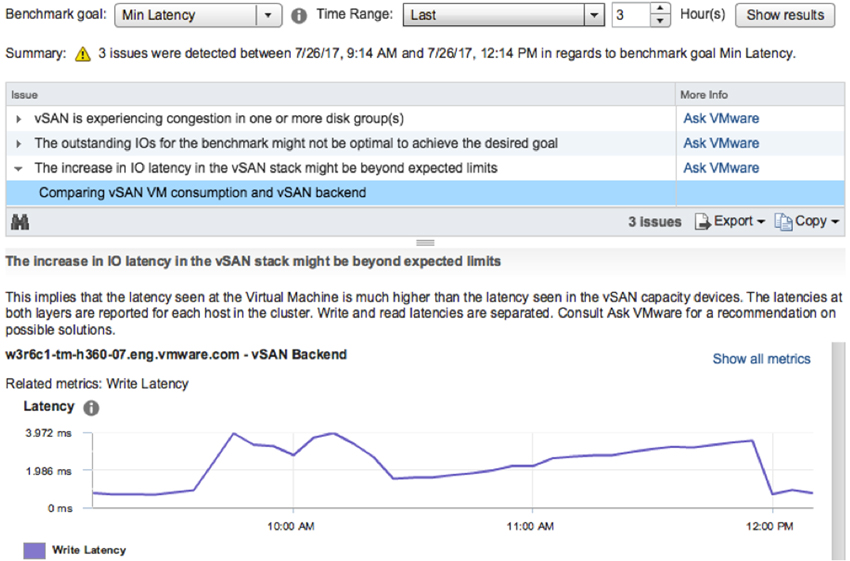Click the 10:00 AM axis label
850x561 pixels.
pos(291,526)
